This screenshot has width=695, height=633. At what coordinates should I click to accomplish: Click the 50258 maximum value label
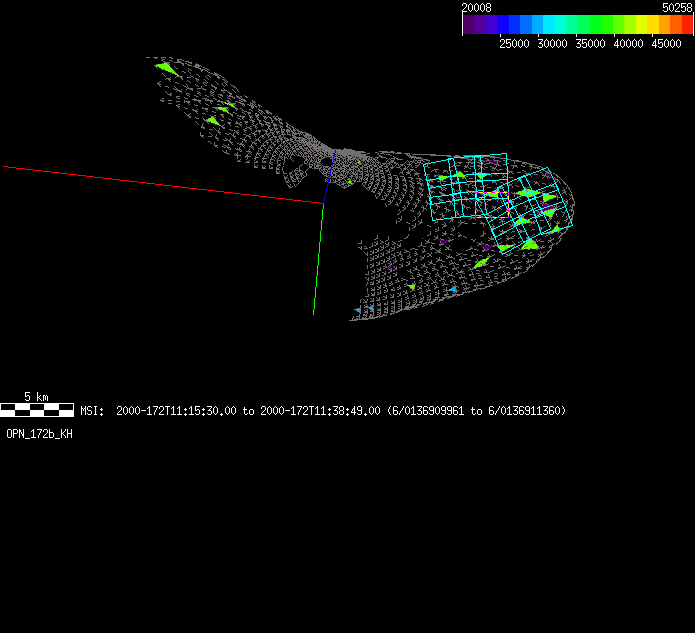677,7
